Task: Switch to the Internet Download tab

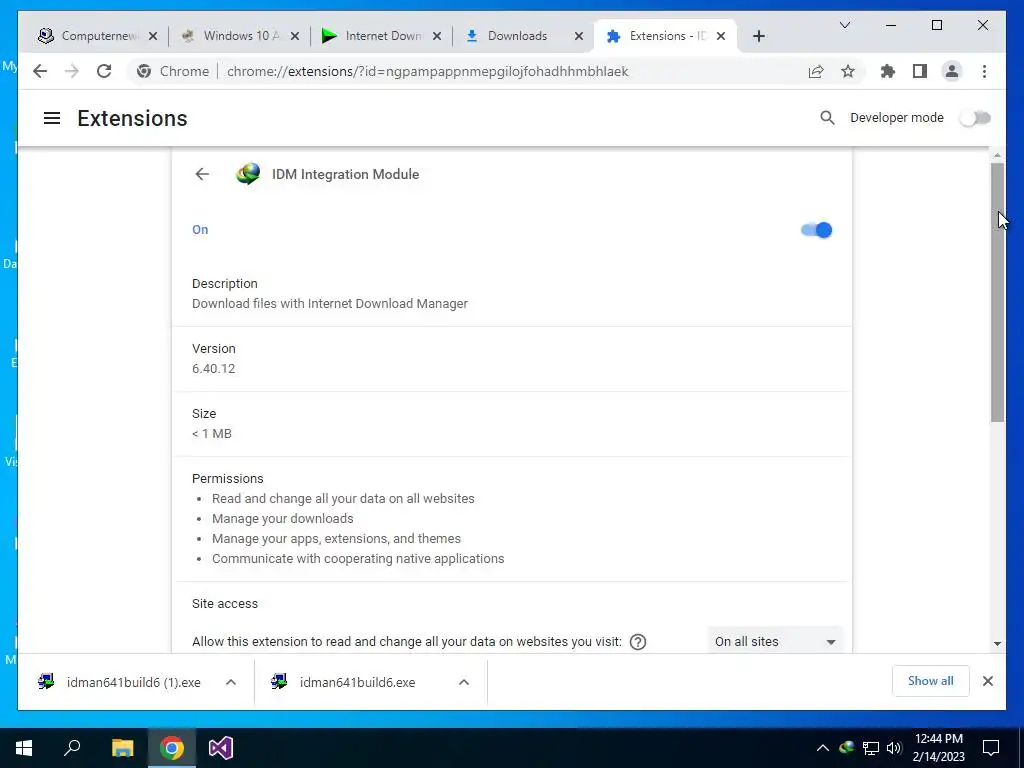Action: (381, 36)
